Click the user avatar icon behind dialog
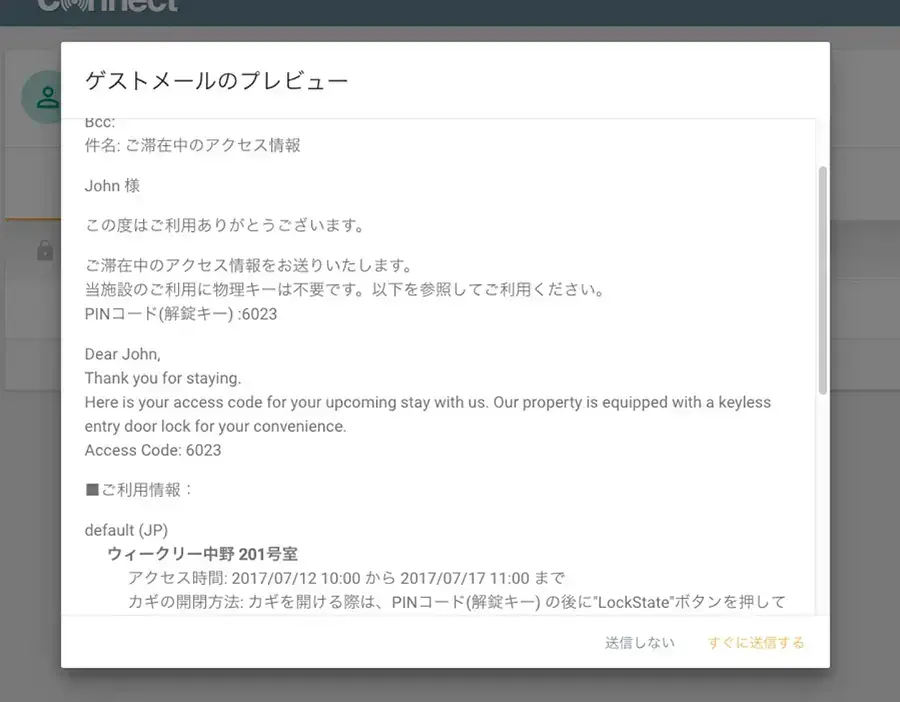 47,97
